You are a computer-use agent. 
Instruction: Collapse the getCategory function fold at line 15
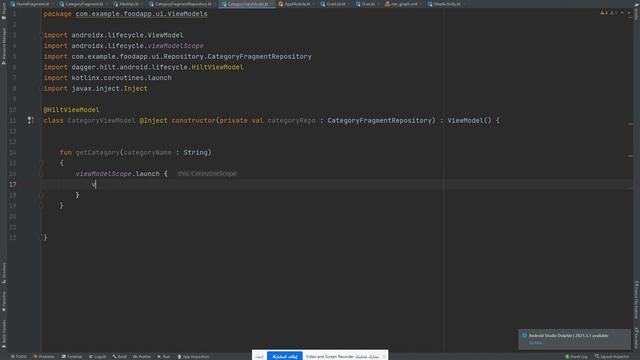click(42, 163)
